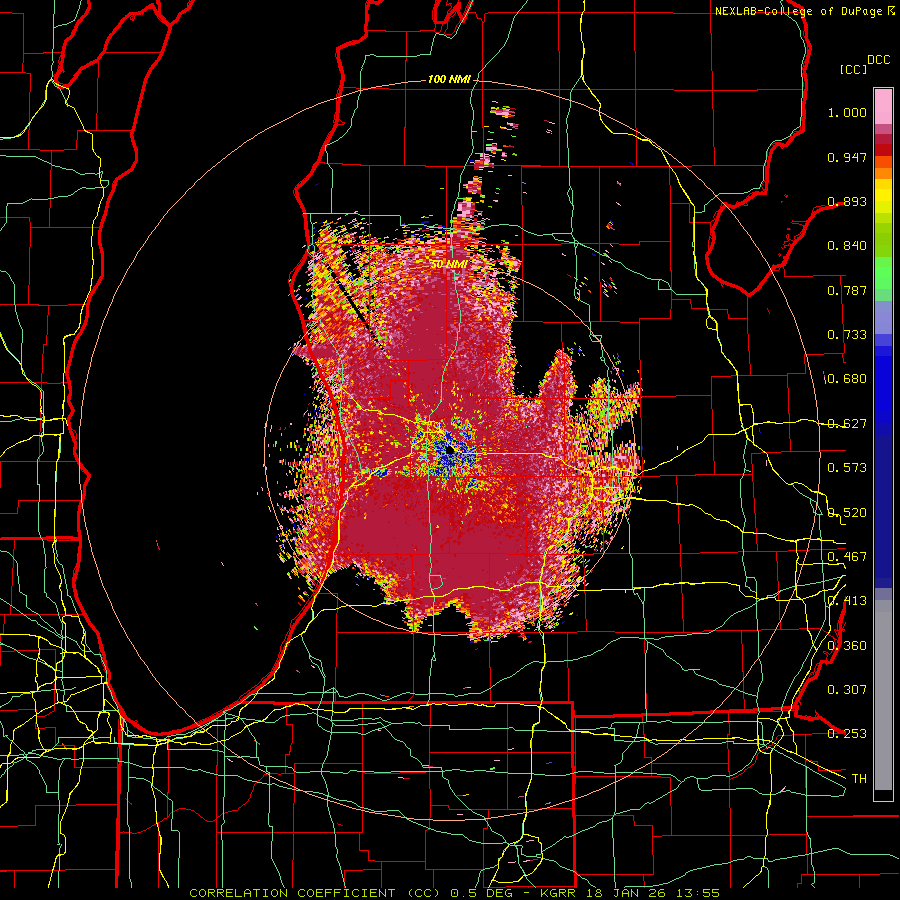Pick the light pink segment atop color bar
The height and width of the screenshot is (900, 900).
pyautogui.click(x=883, y=107)
